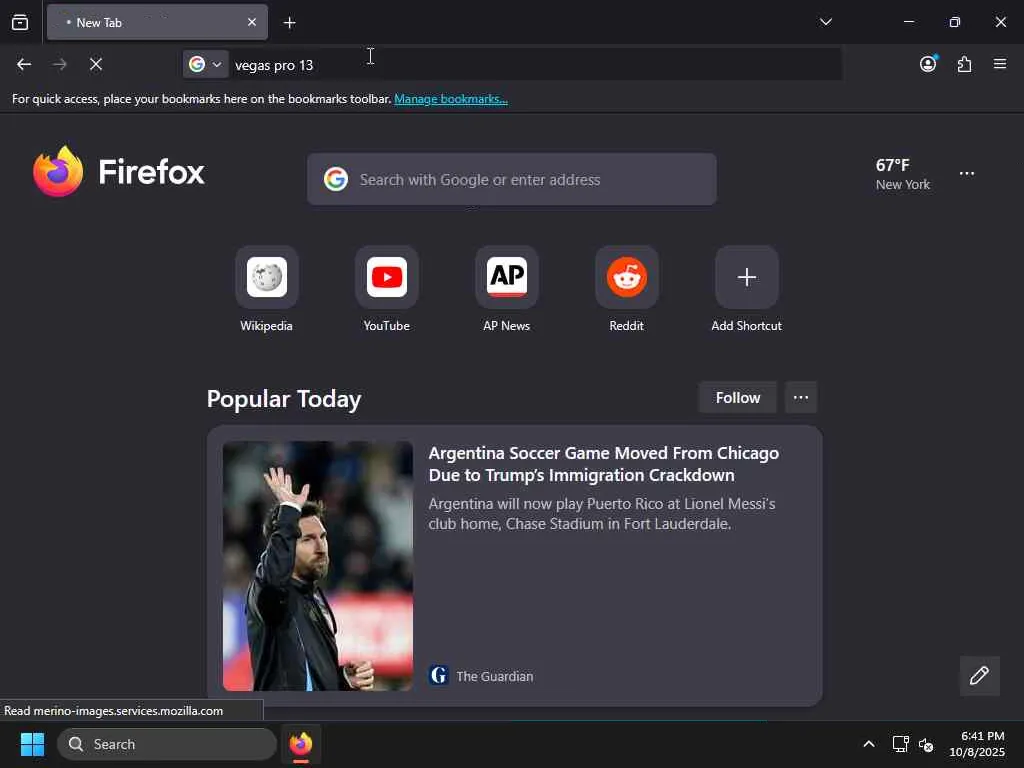Click the Messi article thumbnail image
The image size is (1024, 768).
point(318,566)
